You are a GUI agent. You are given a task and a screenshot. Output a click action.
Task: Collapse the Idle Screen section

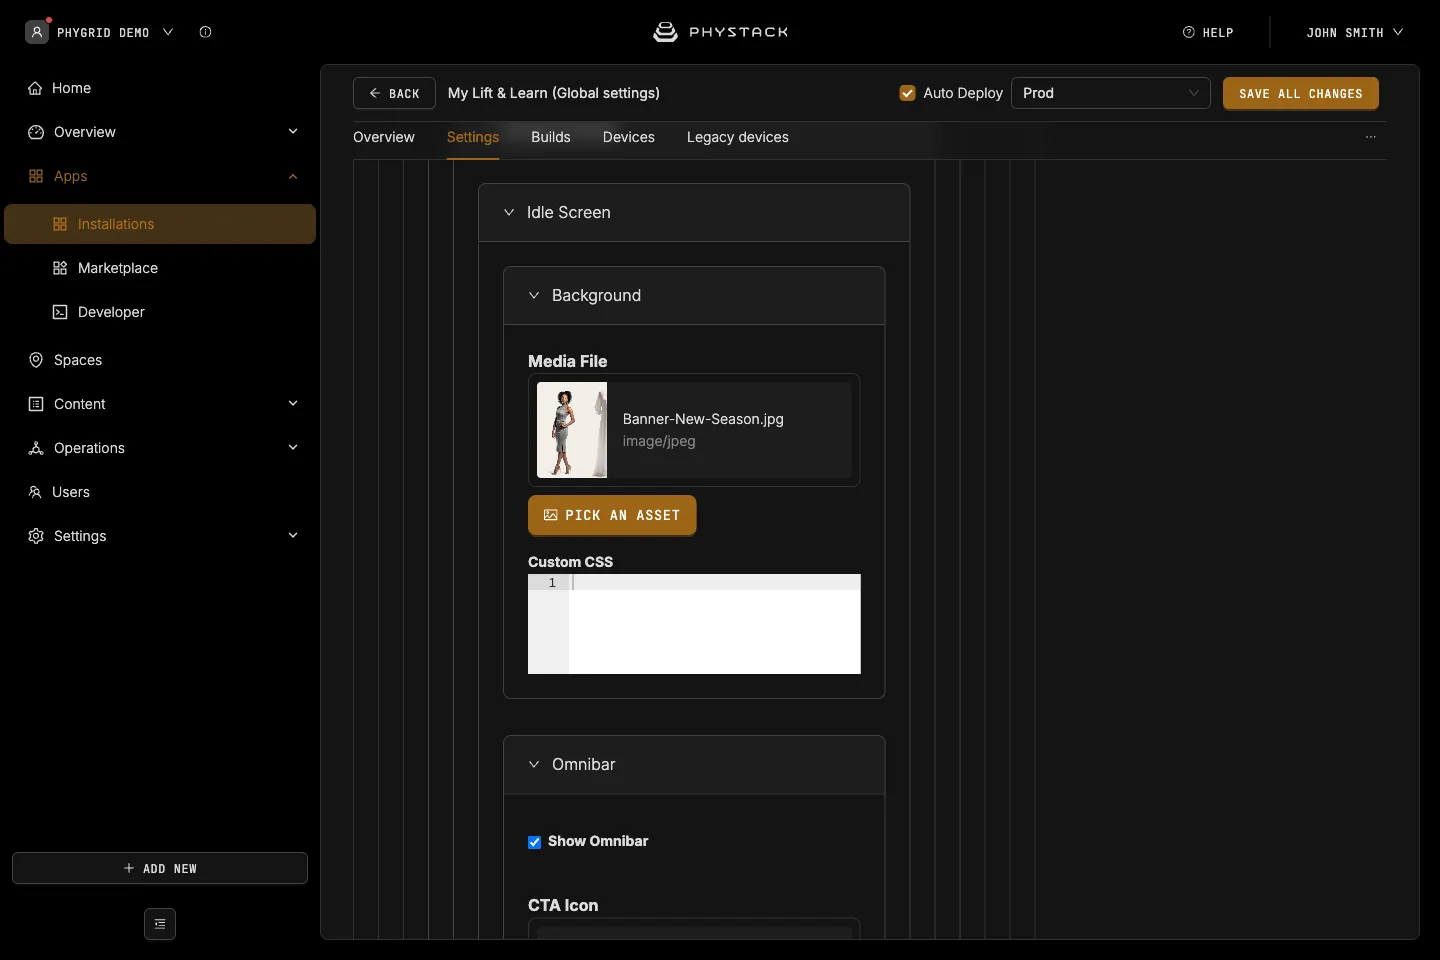509,212
